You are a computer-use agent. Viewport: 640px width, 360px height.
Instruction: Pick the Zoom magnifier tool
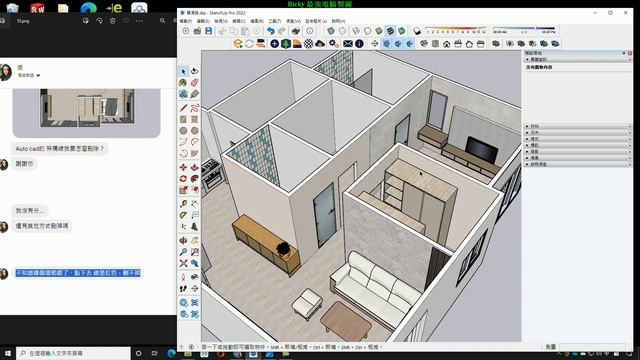coord(183,252)
